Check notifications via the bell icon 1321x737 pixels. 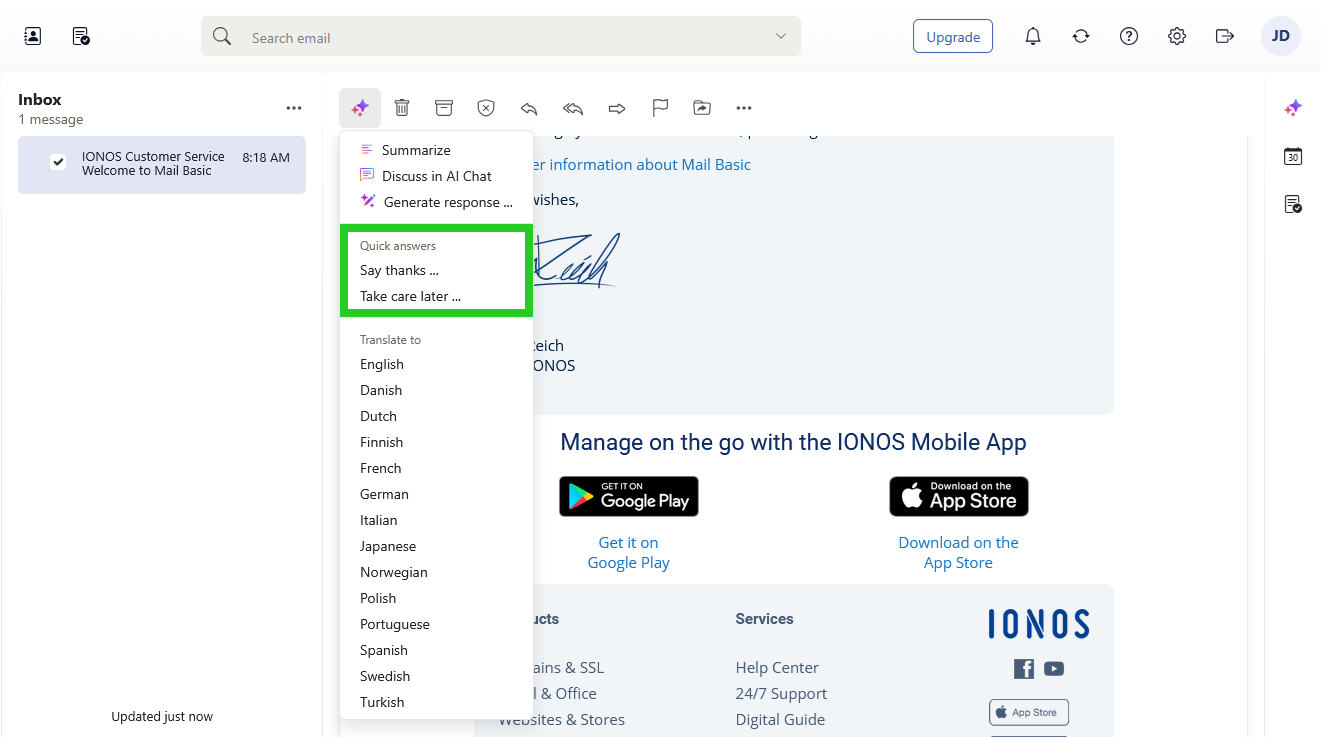[x=1033, y=35]
